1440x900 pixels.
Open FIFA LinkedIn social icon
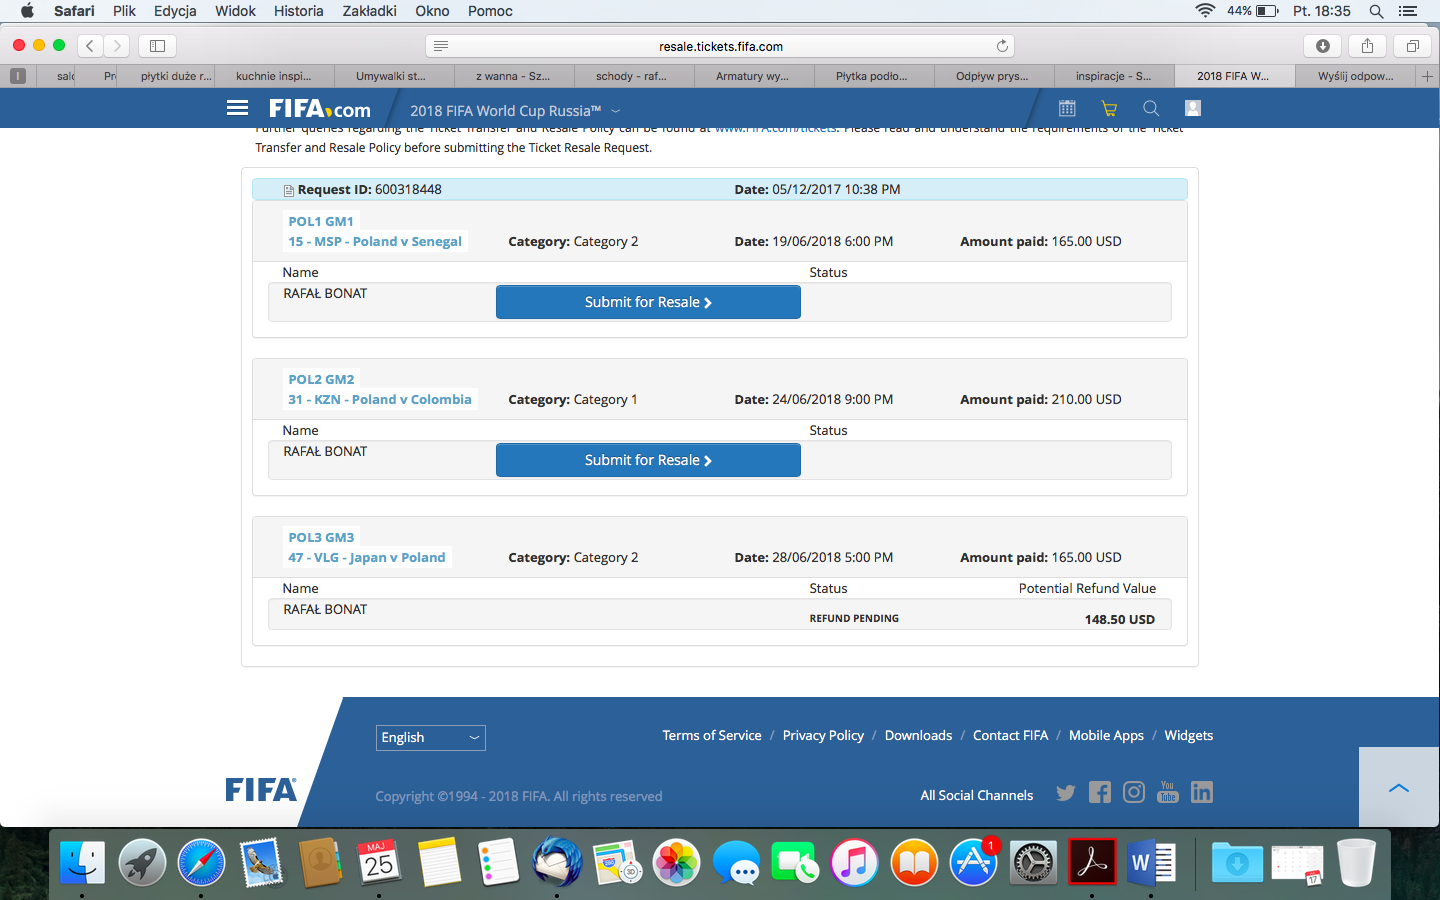pyautogui.click(x=1202, y=793)
